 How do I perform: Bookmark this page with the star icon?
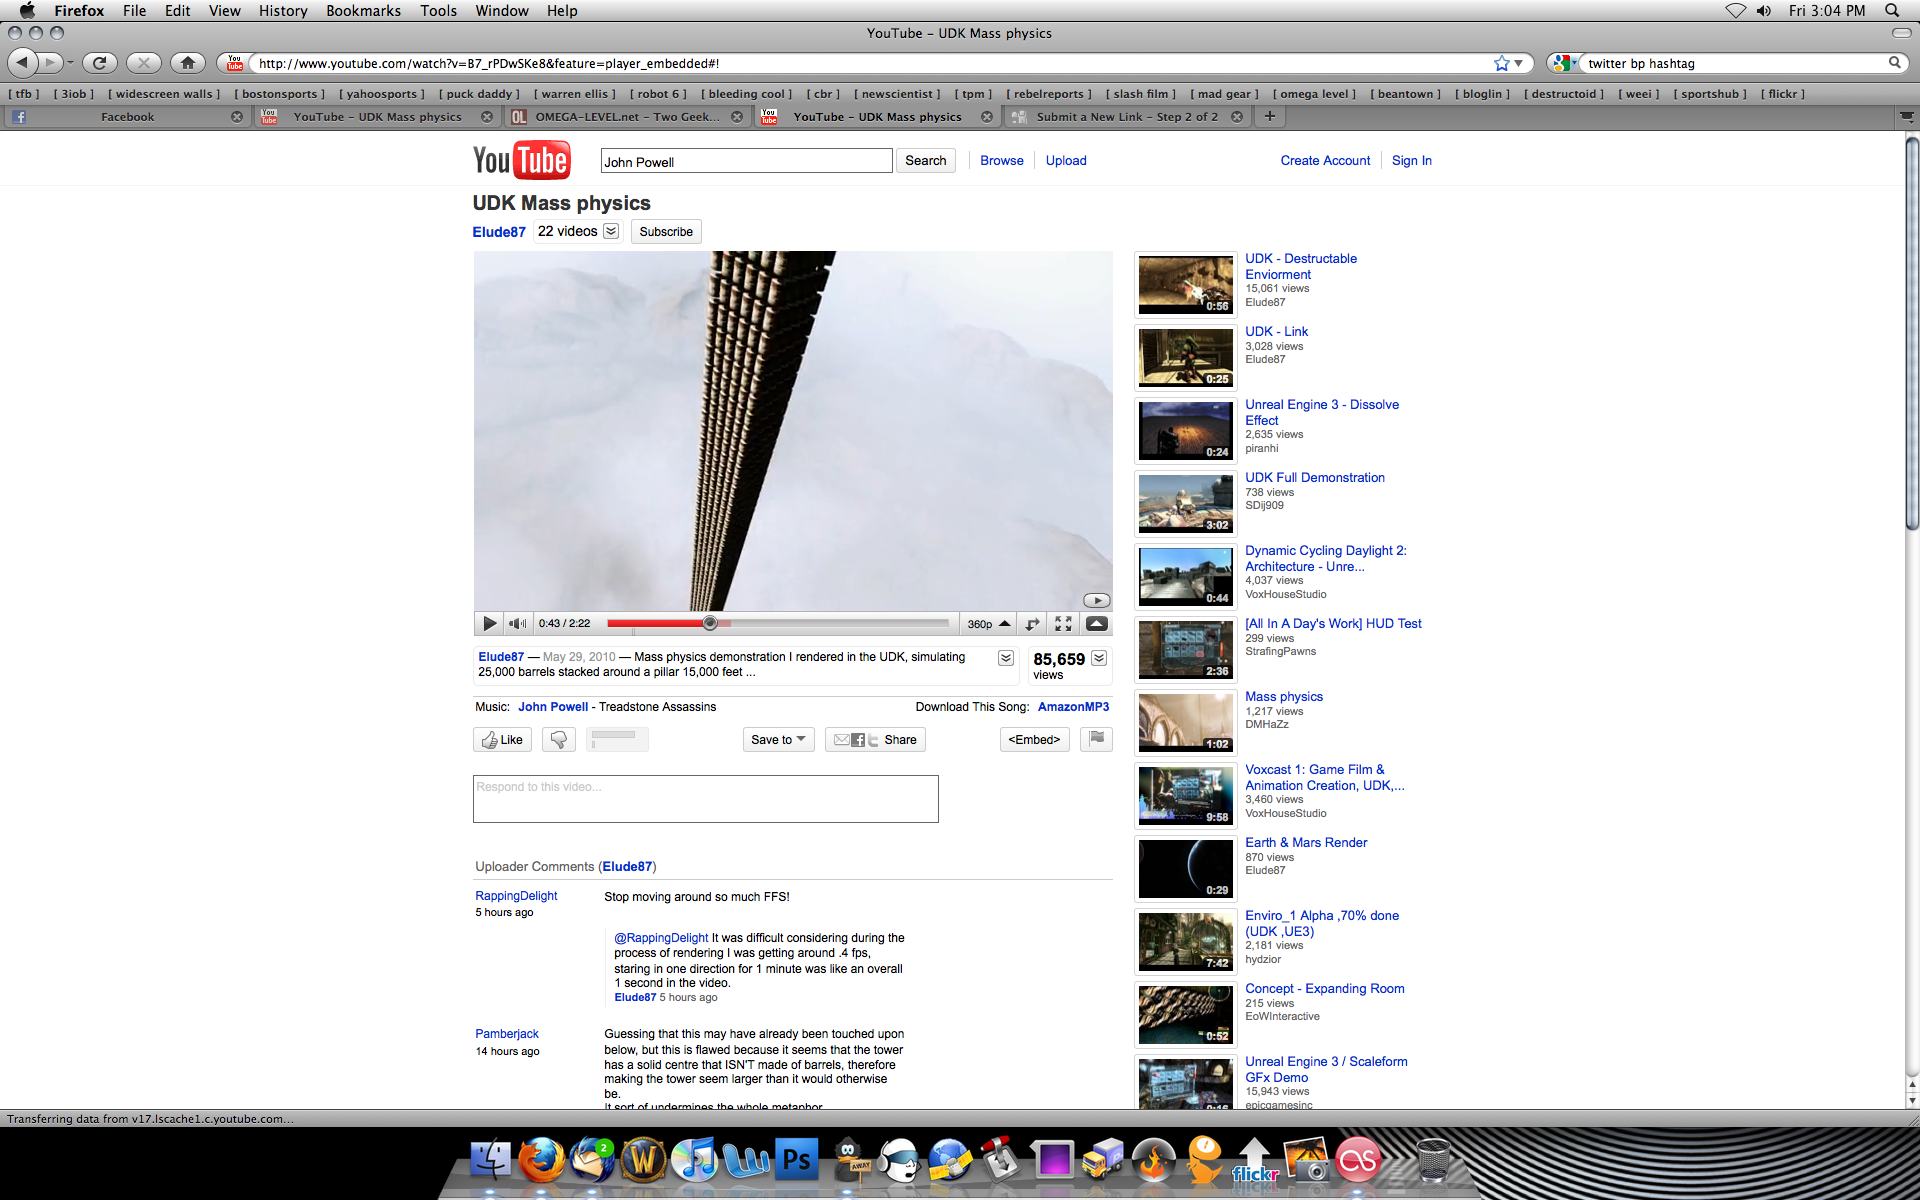click(1501, 63)
